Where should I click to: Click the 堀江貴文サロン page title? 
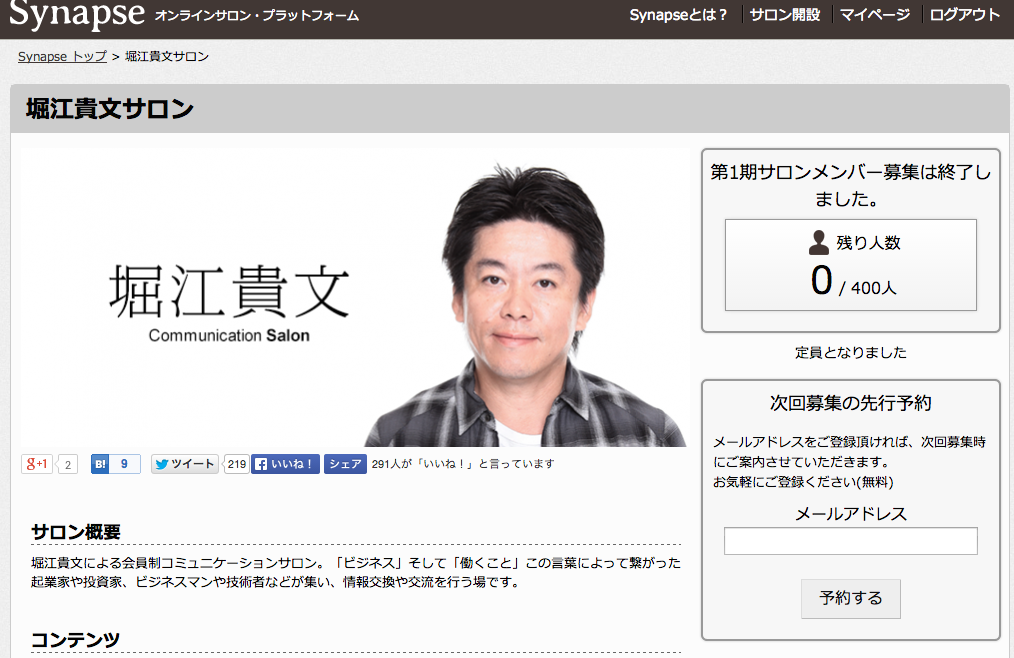pos(110,109)
